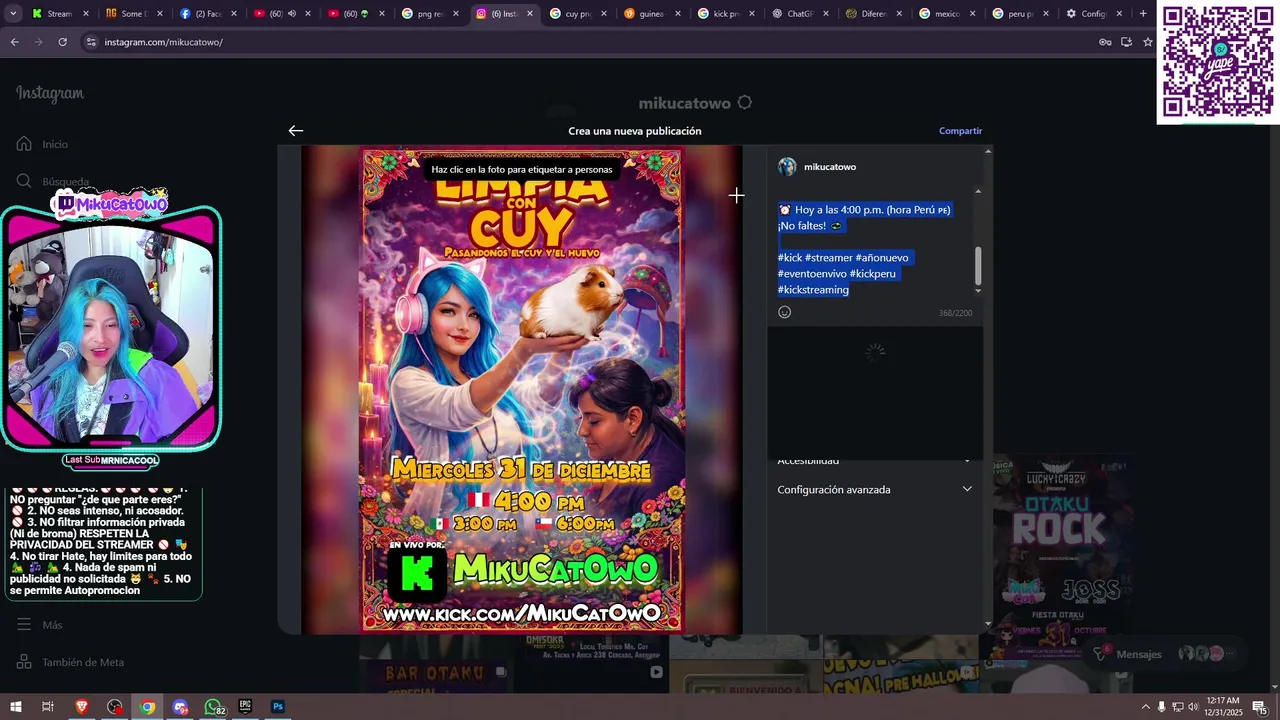The height and width of the screenshot is (720, 1280).
Task: Go back with the arrow in the post dialog
Action: pyautogui.click(x=295, y=131)
